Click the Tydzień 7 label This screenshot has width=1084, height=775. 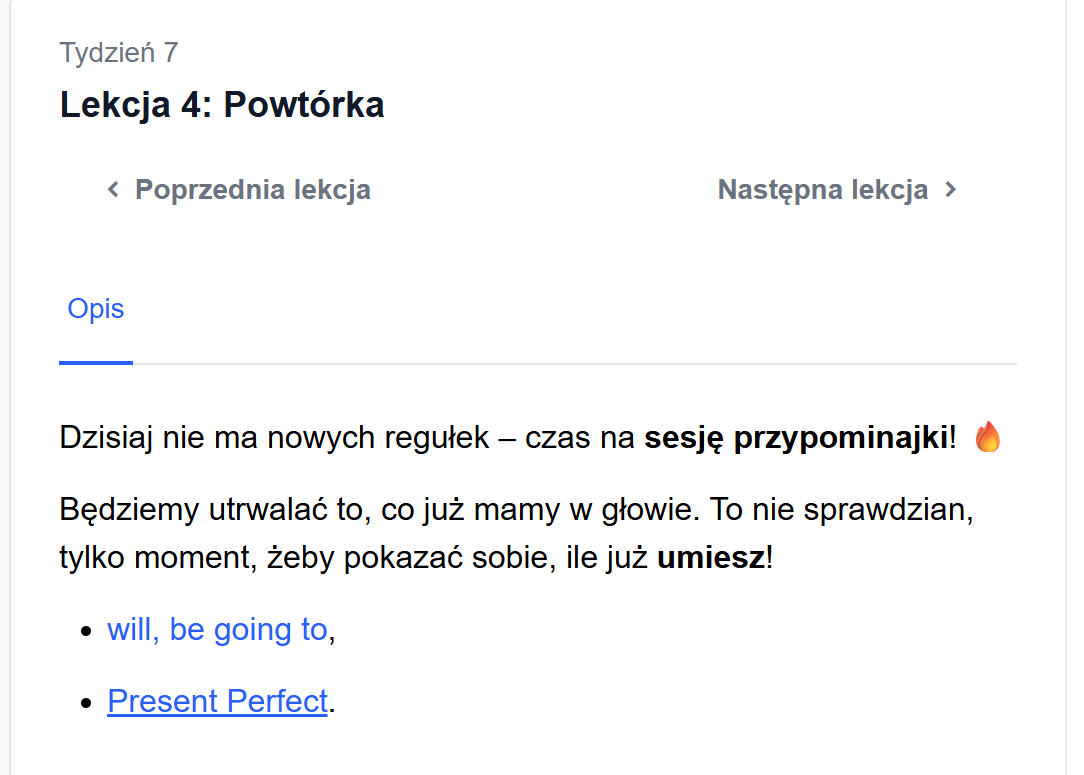click(119, 52)
